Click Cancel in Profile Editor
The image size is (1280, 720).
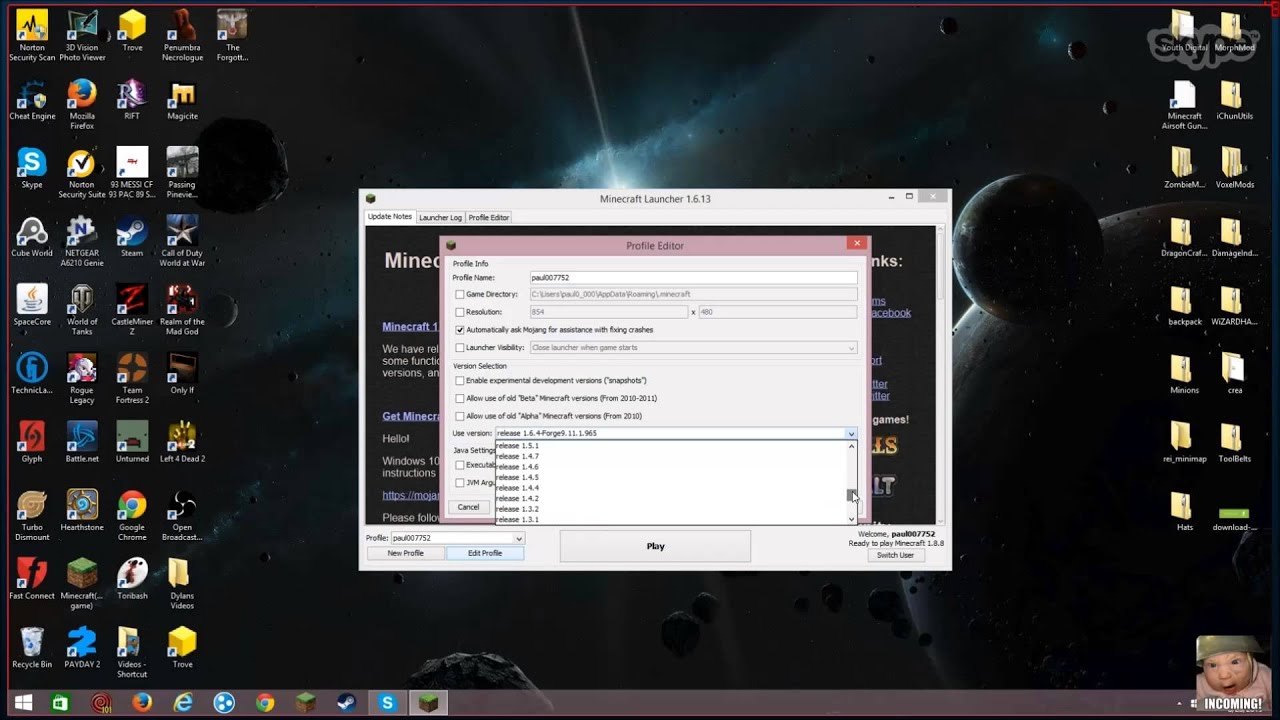pyautogui.click(x=468, y=507)
